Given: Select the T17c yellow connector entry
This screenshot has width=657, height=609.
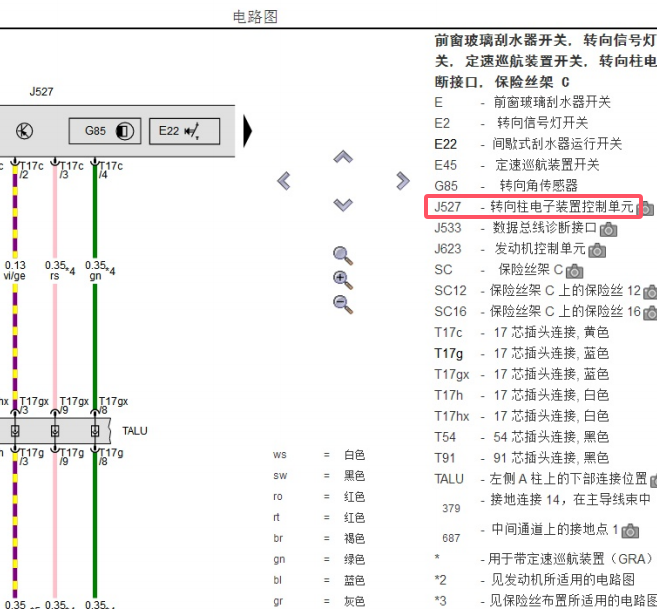Looking at the screenshot, I should point(522,332).
